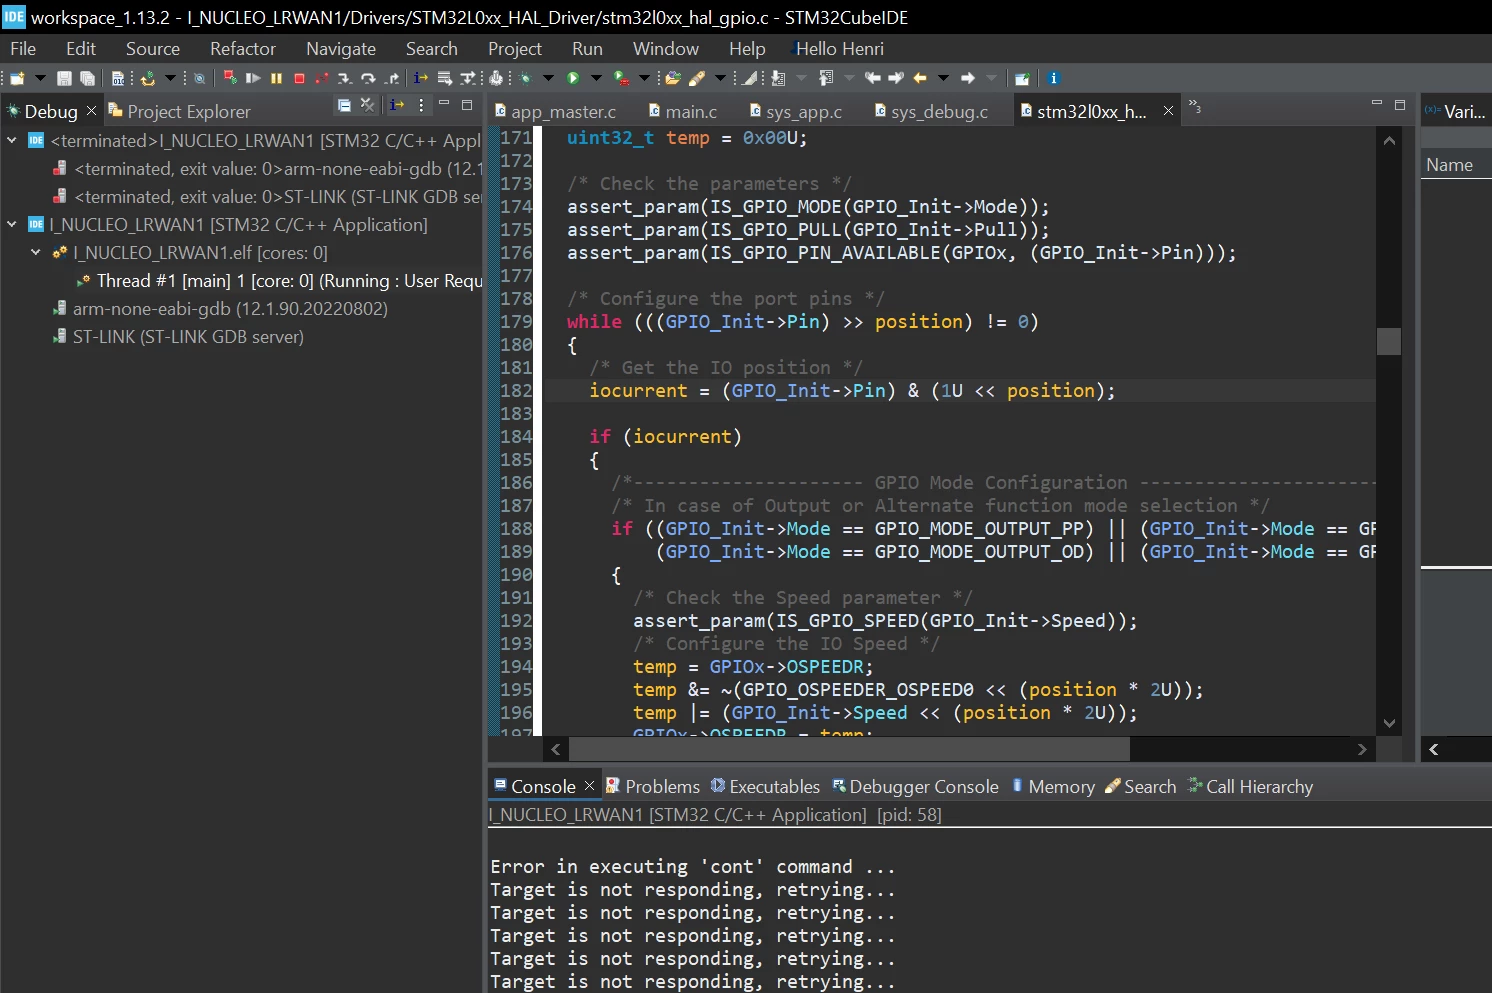Image resolution: width=1492 pixels, height=993 pixels.
Task: Click the Terminate and Relaunch icon
Action: pos(230,78)
